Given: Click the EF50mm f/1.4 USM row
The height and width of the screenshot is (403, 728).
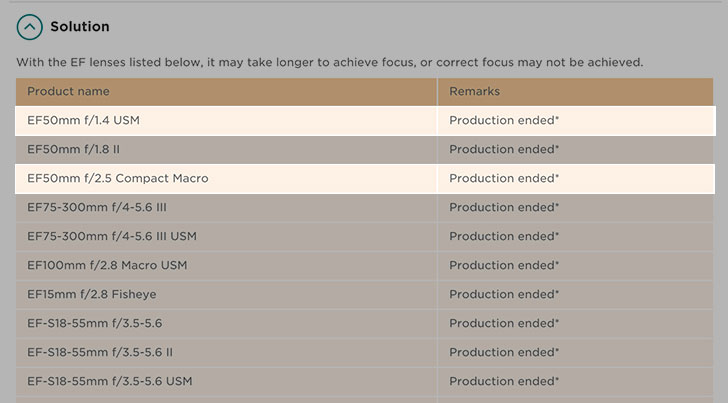Looking at the screenshot, I should tap(365, 121).
